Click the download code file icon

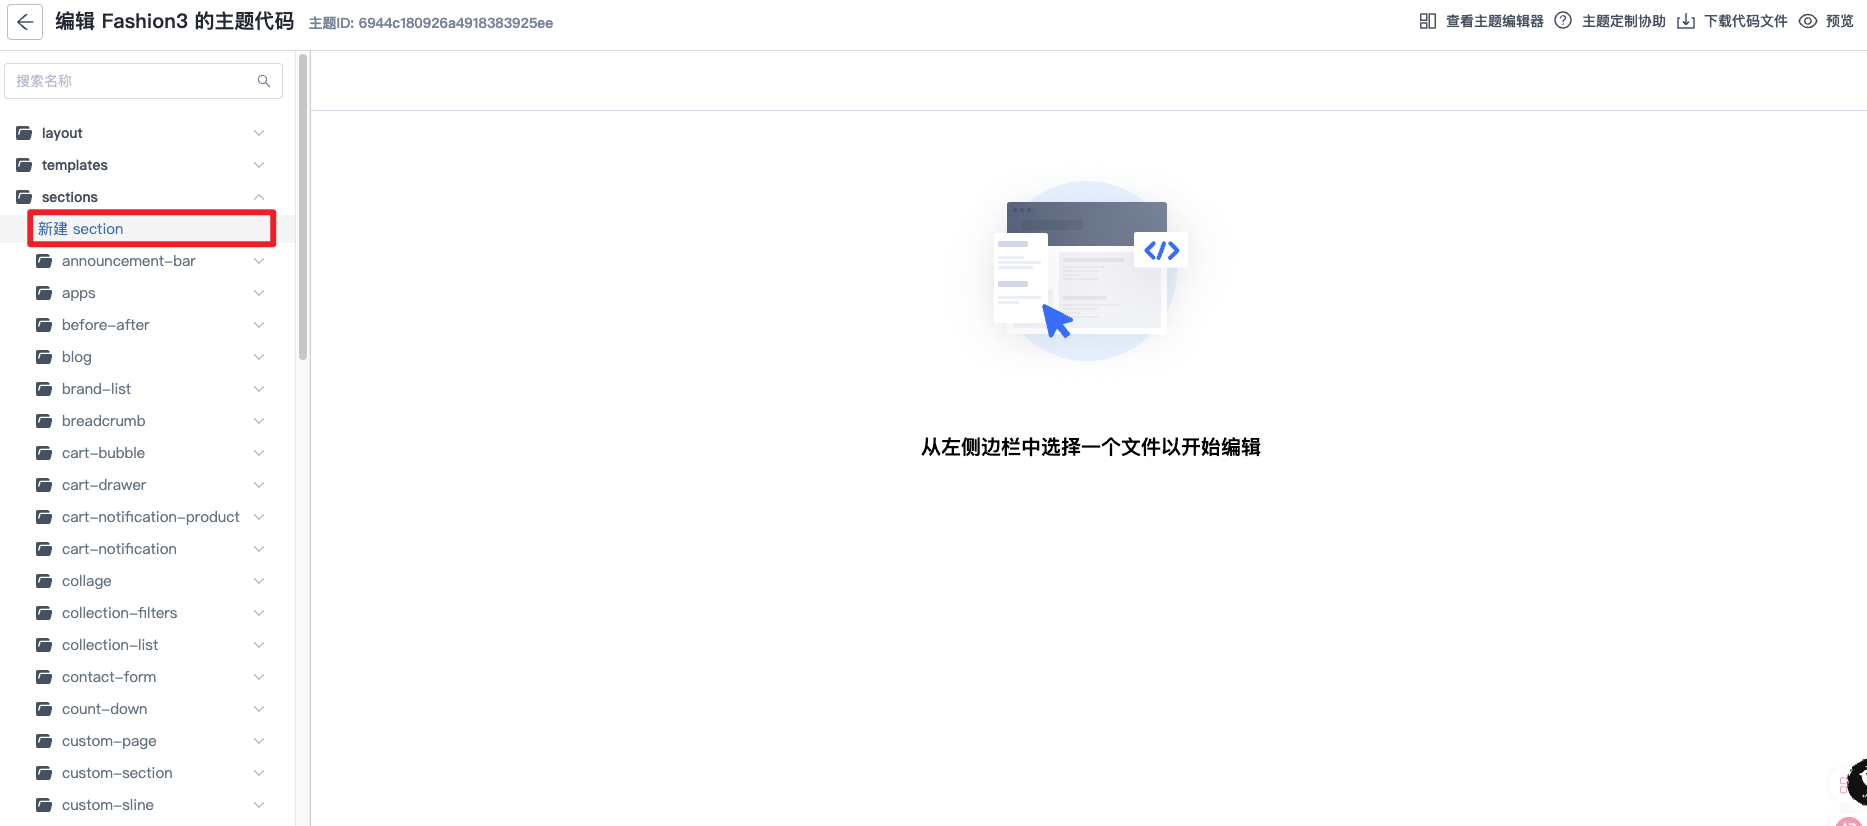tap(1685, 21)
